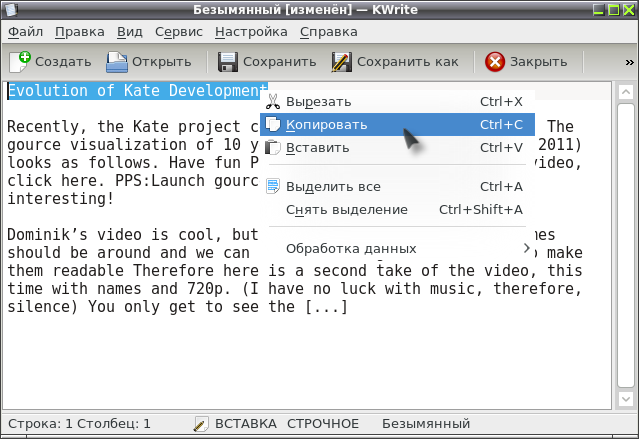Click the red Закрыть icon
This screenshot has width=639, height=439.
pyautogui.click(x=495, y=62)
